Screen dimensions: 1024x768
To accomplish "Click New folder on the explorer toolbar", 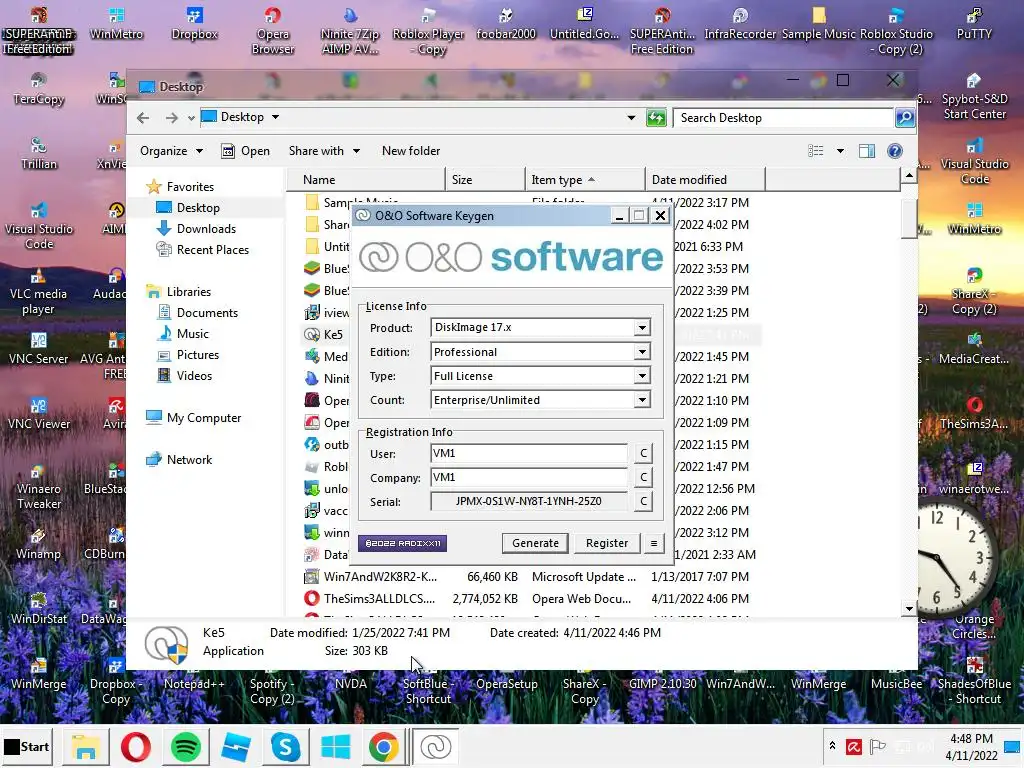I will (411, 151).
